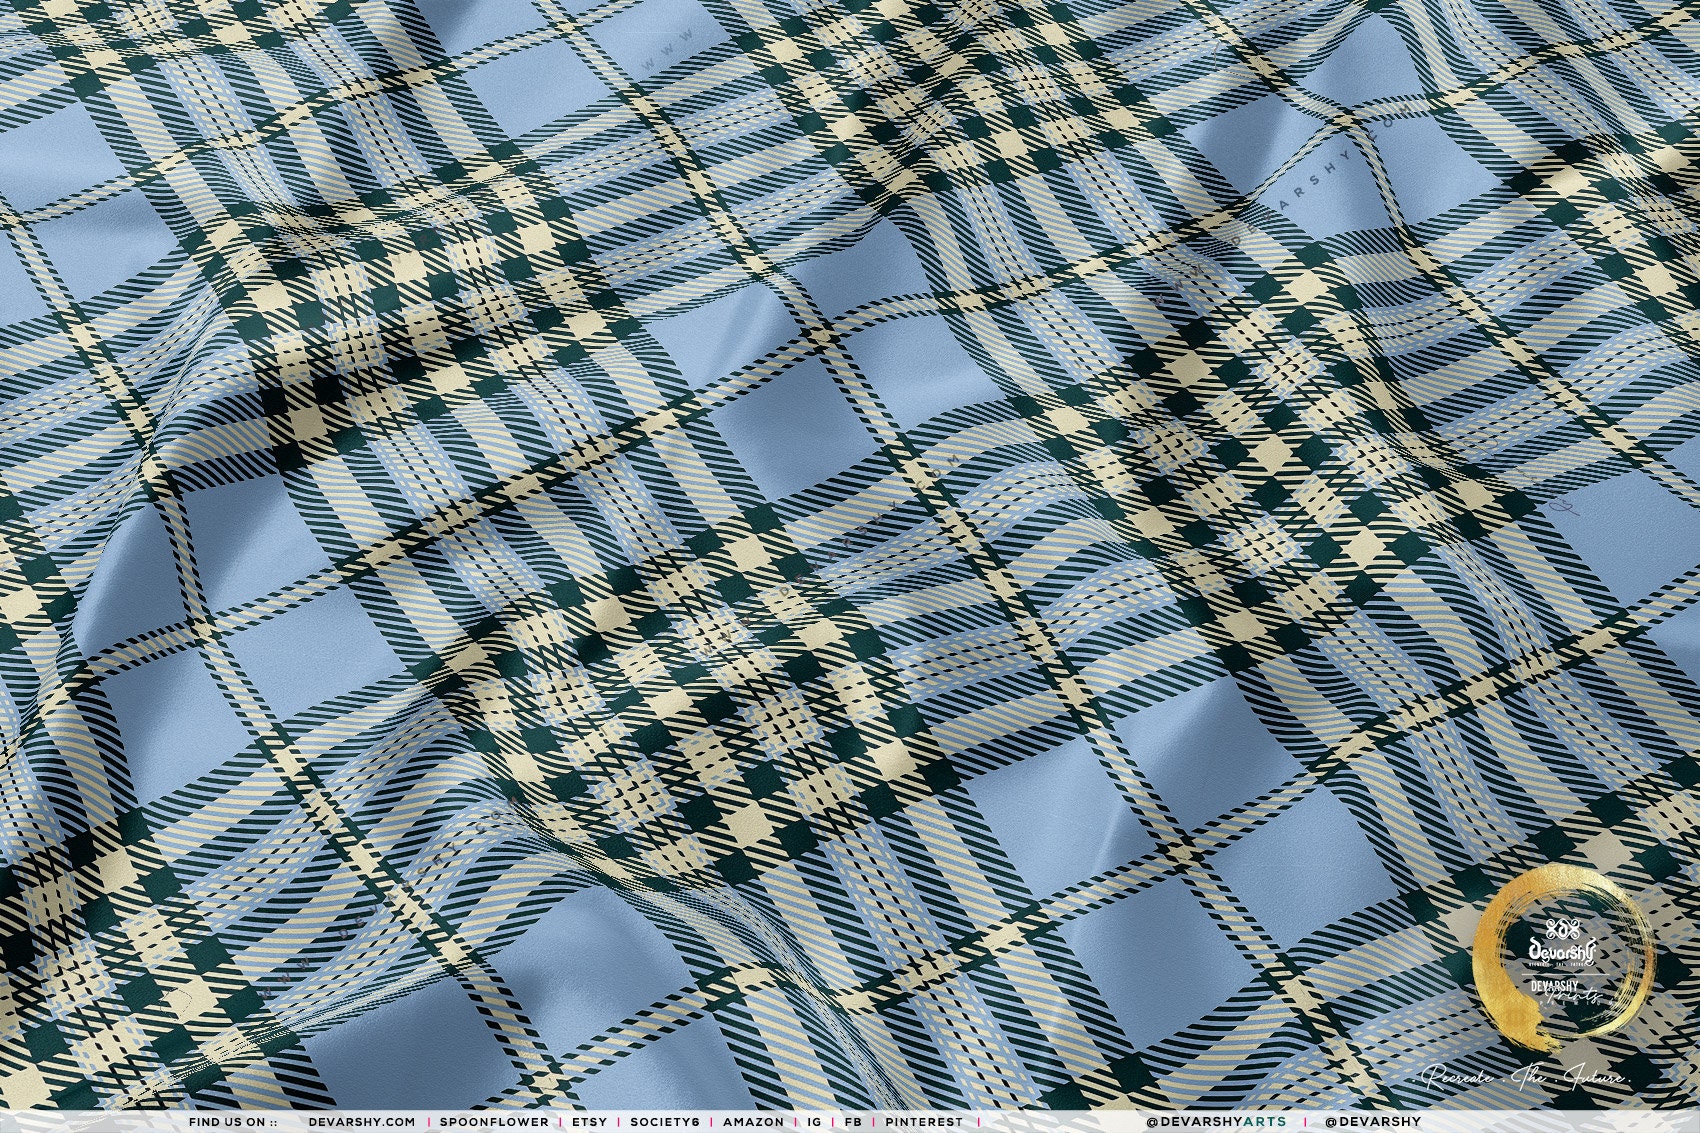Click the AMAZON footer link
Viewport: 1700px width, 1133px height.
(753, 1122)
